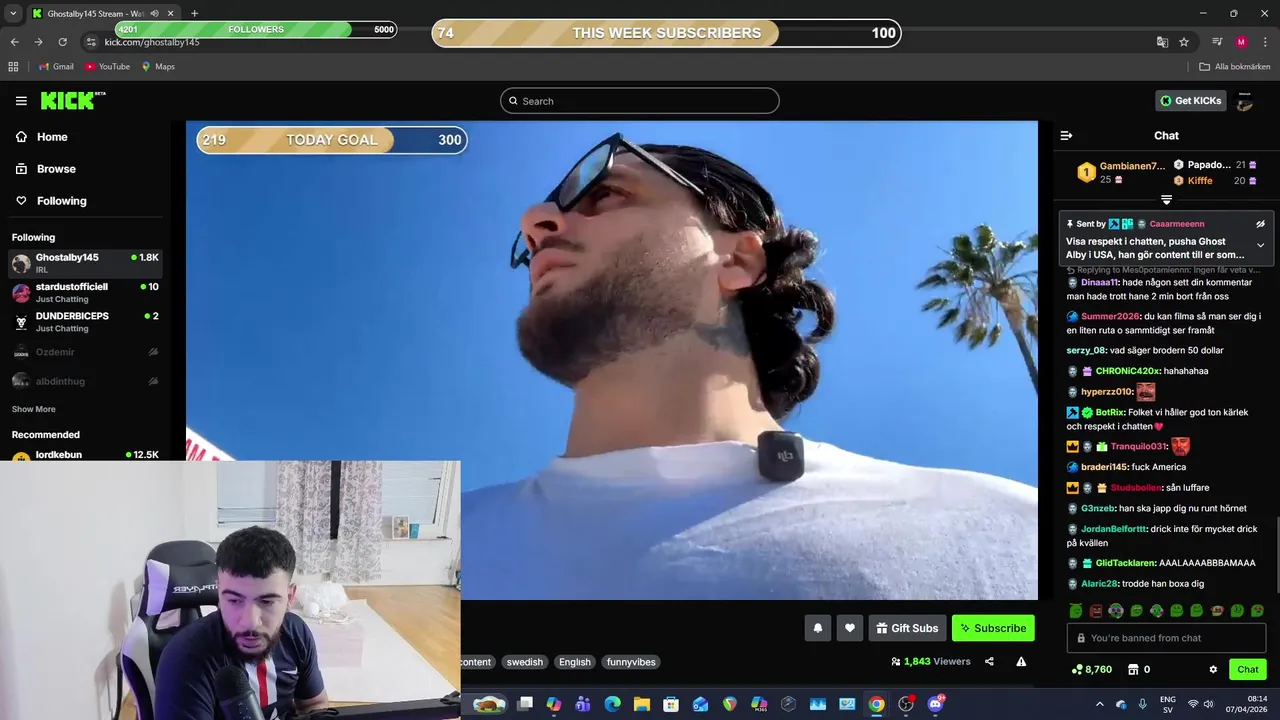Open chat settings gear
The height and width of the screenshot is (720, 1280).
coord(1213,669)
